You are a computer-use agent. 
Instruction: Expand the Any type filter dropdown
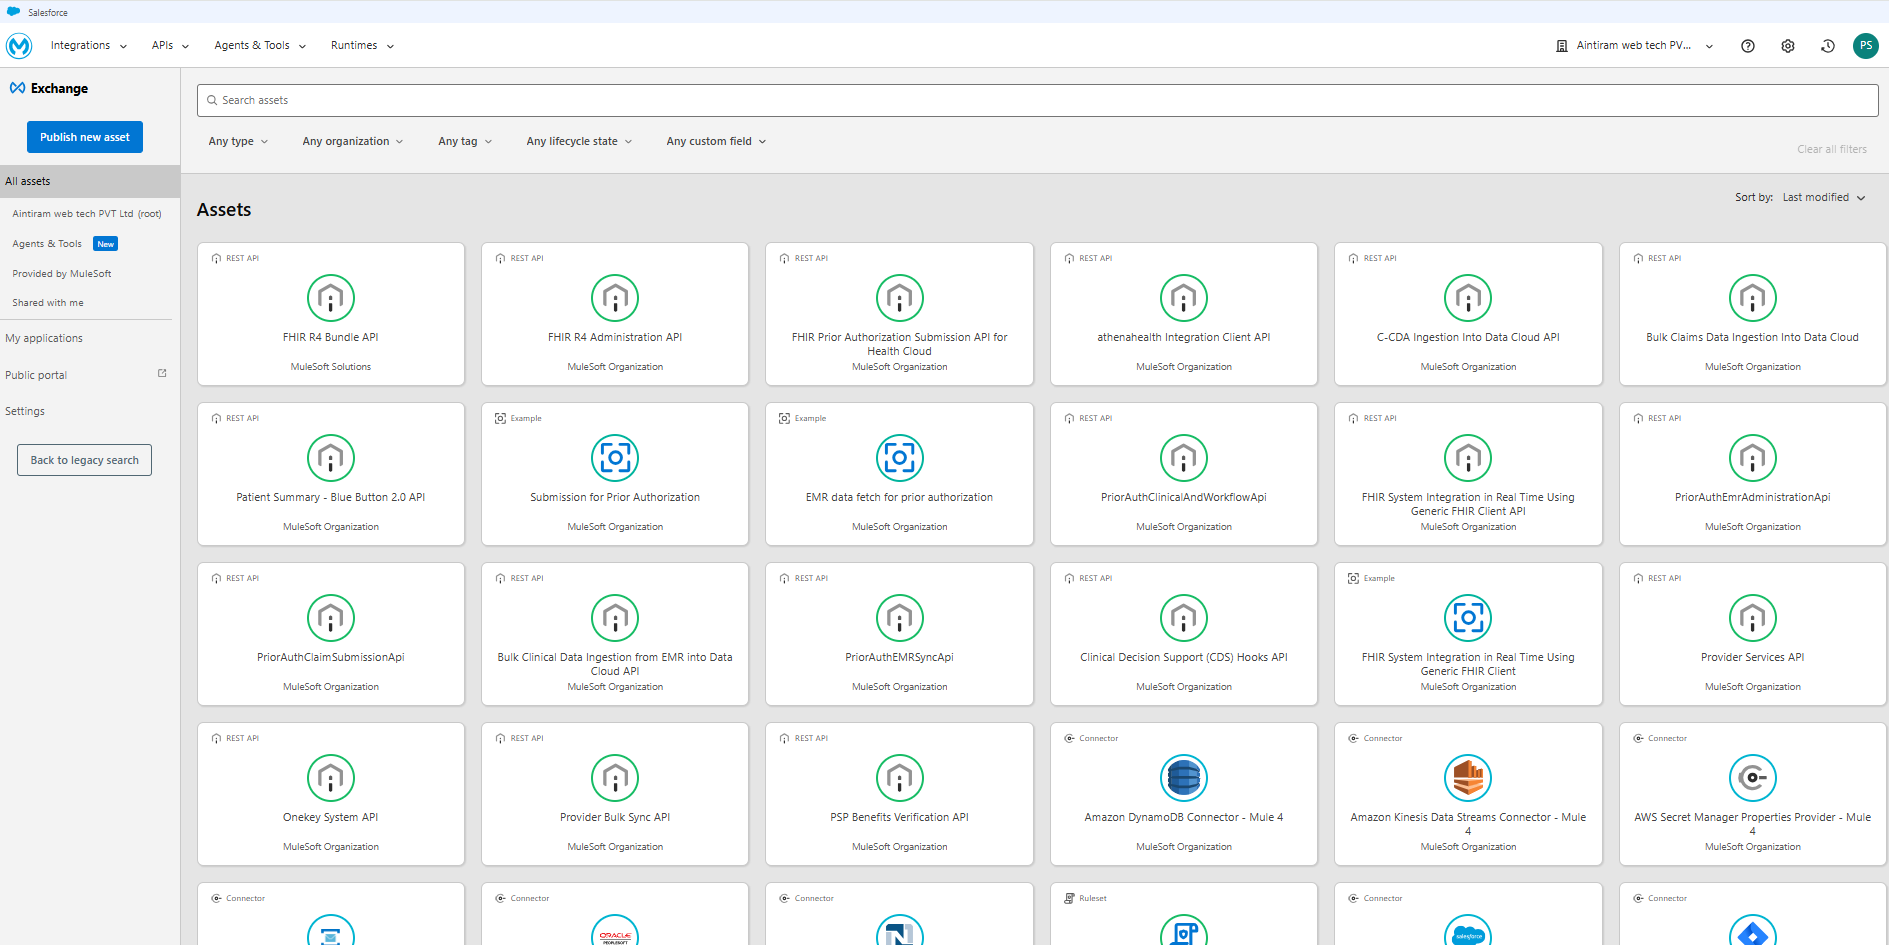tap(238, 142)
